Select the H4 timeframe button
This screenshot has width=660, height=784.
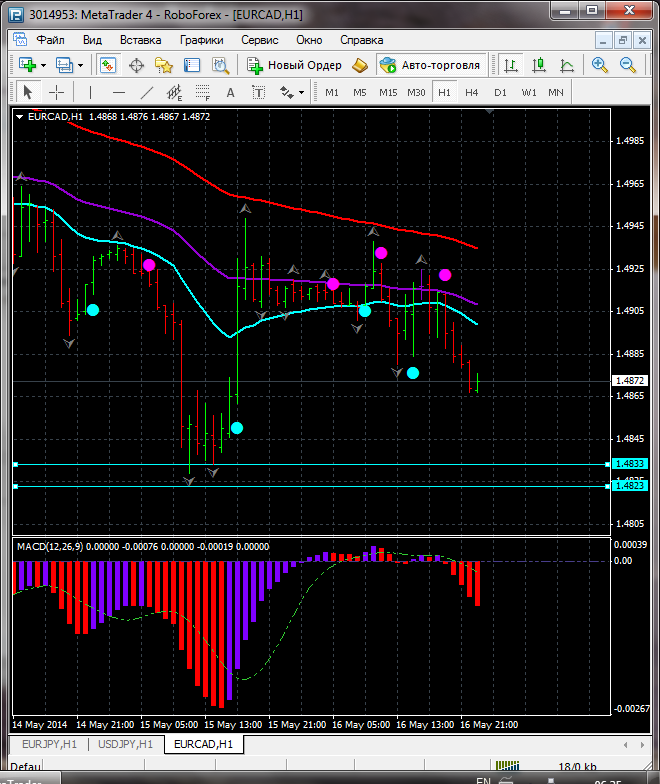[471, 92]
